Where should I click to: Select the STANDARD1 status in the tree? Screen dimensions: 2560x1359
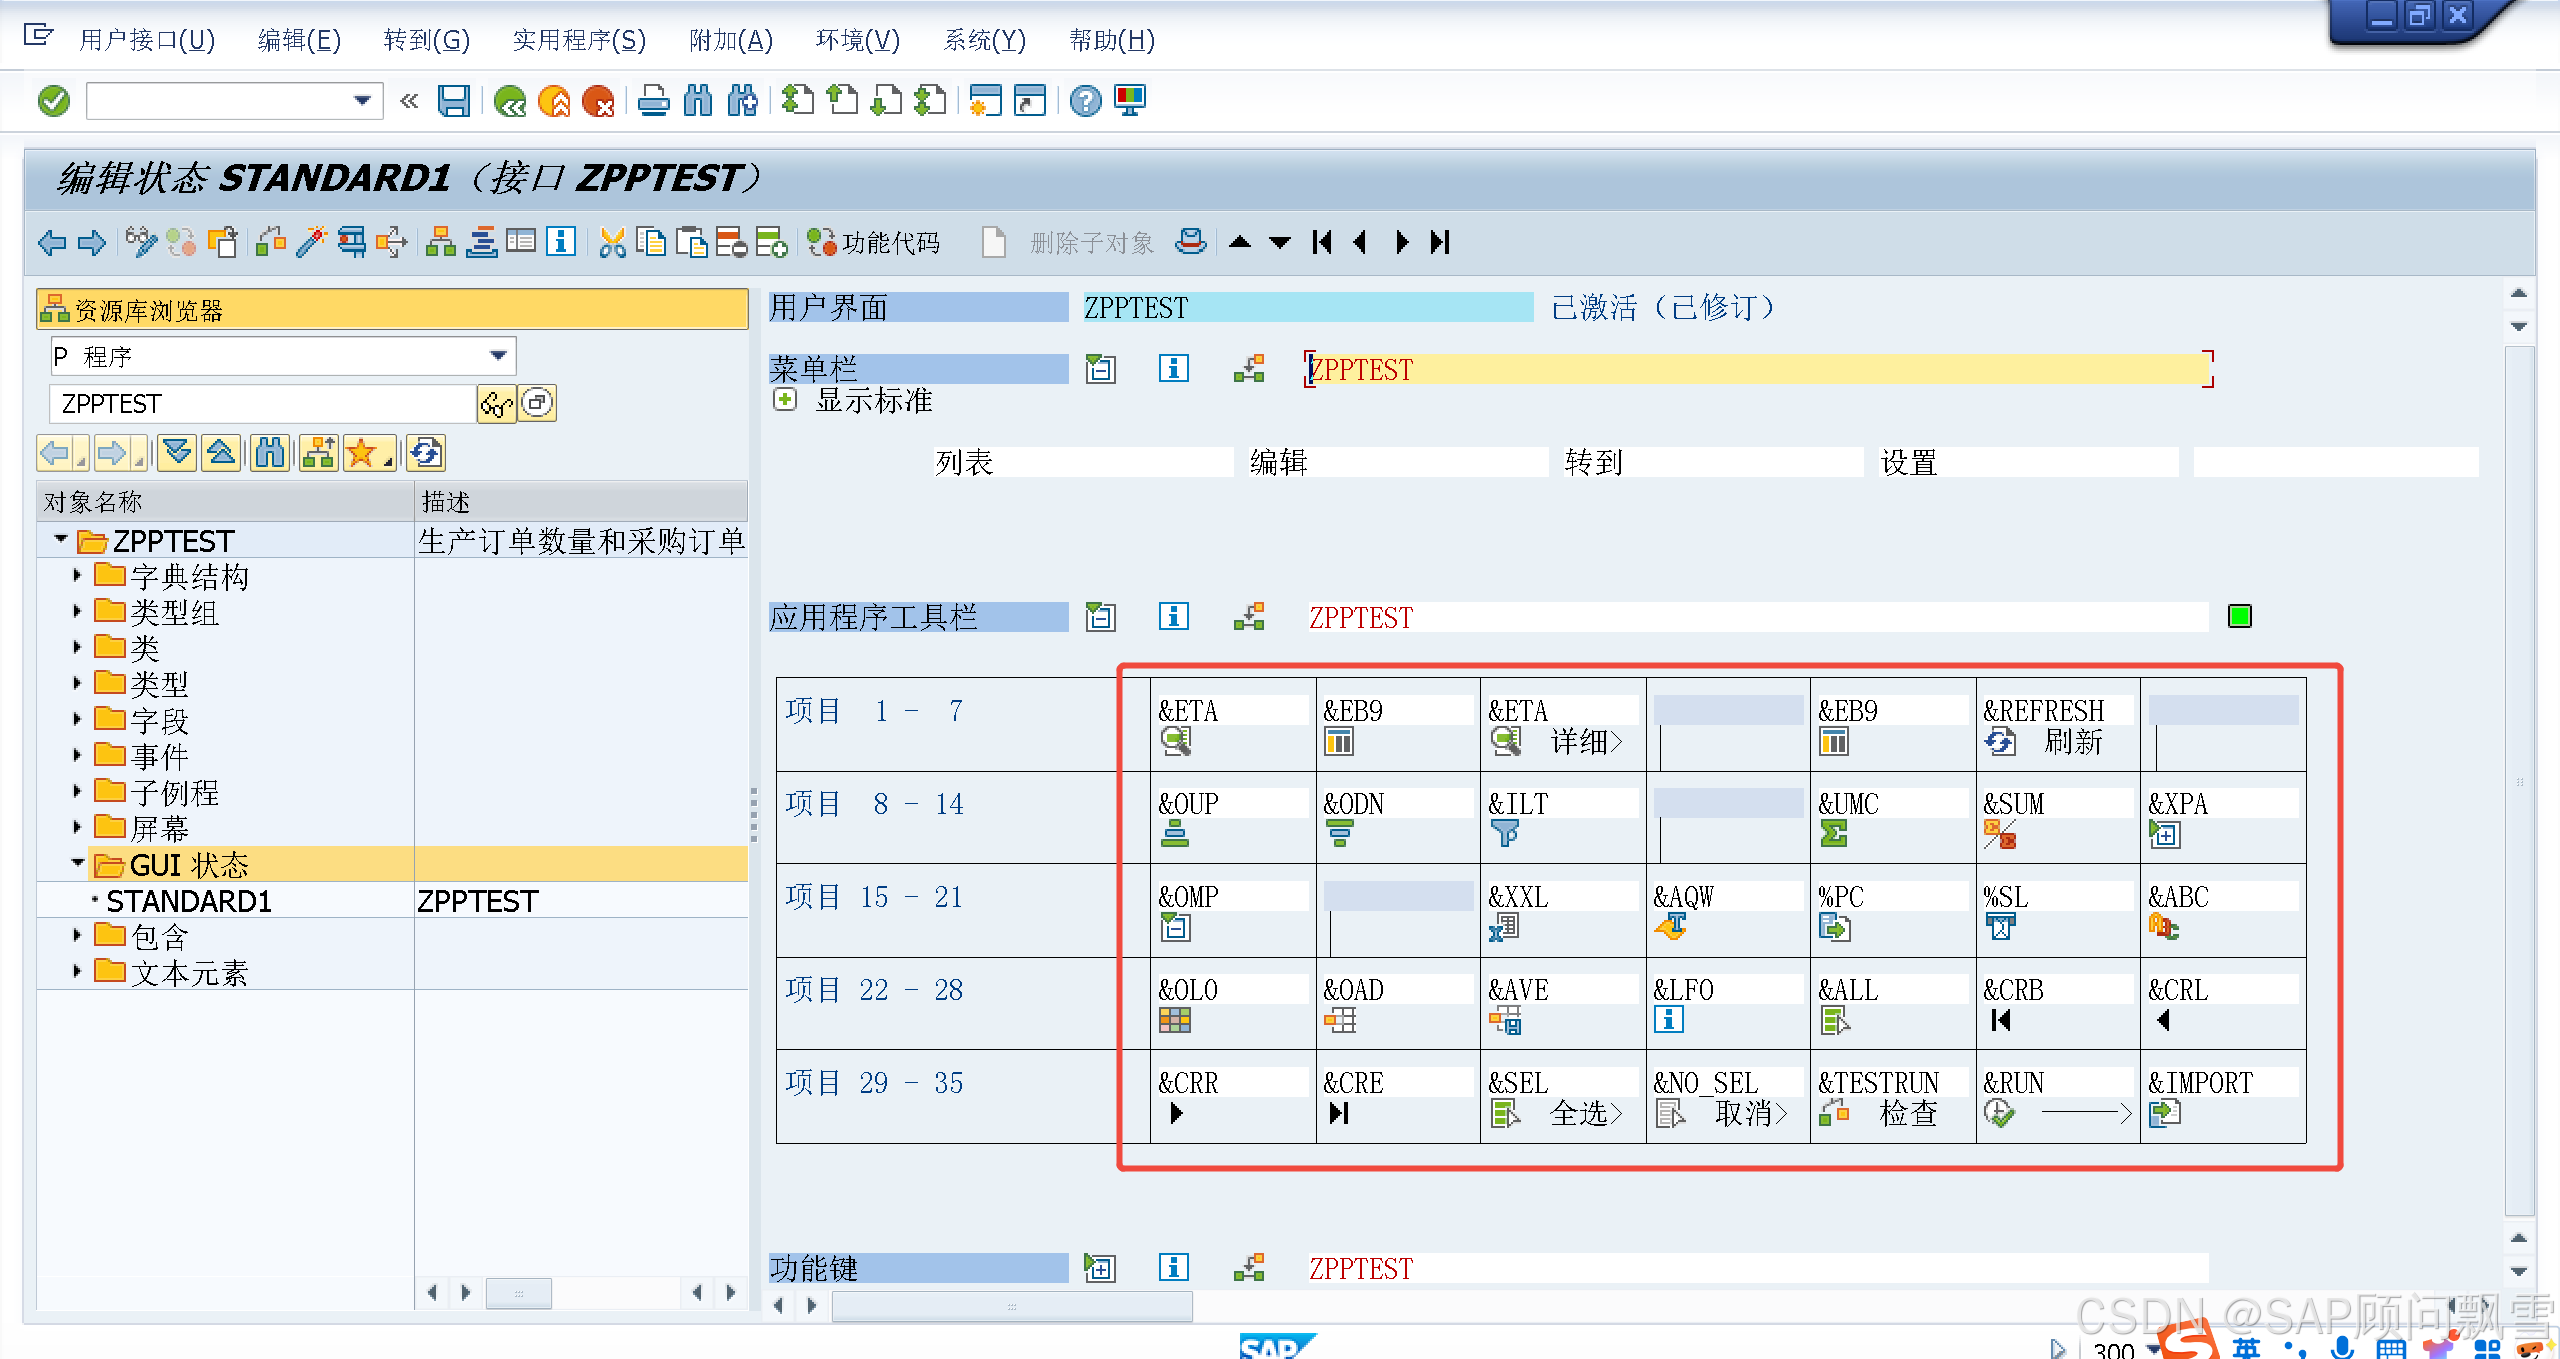click(x=189, y=901)
